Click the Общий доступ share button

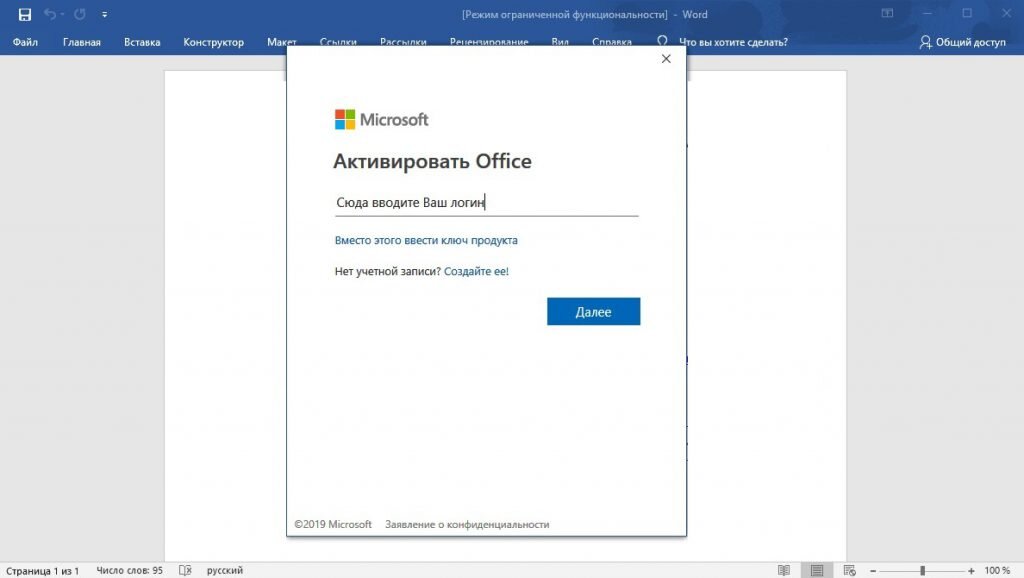pos(963,42)
